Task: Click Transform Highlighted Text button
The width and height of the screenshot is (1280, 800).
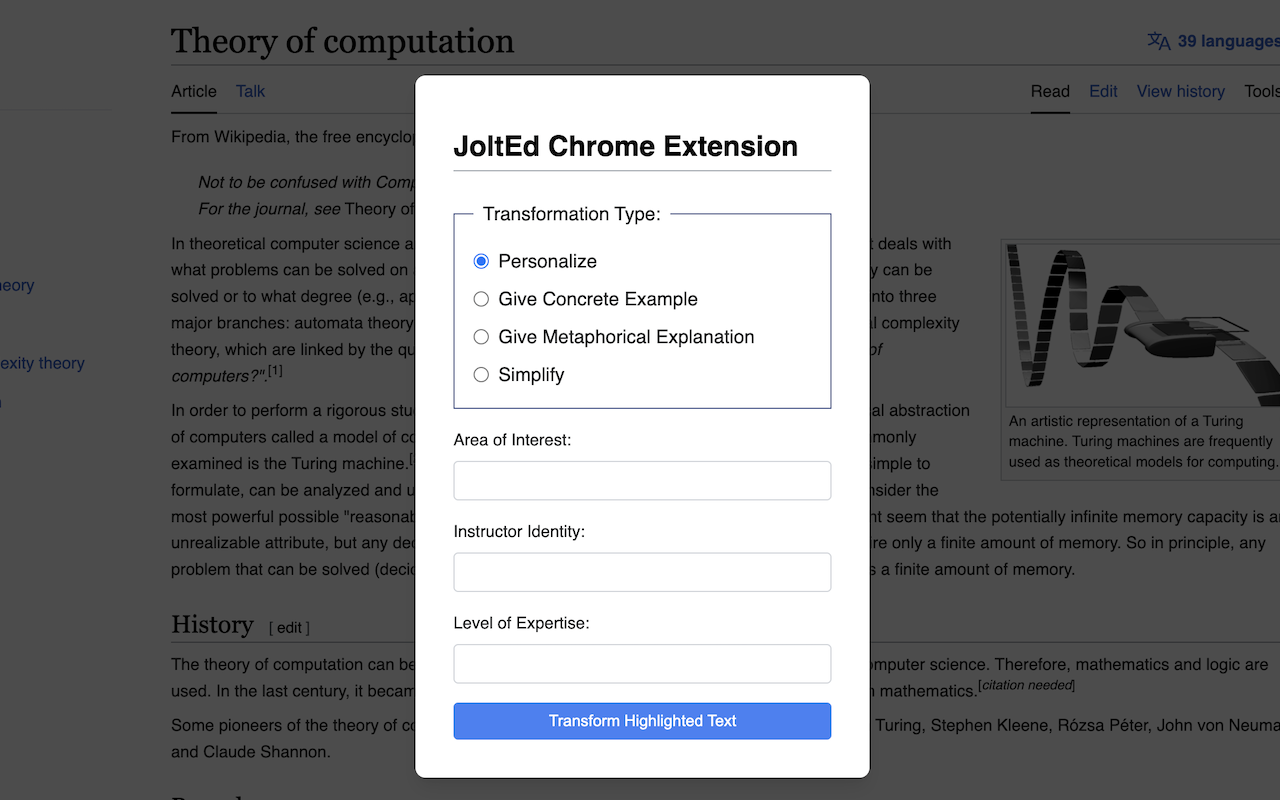Action: (x=642, y=720)
